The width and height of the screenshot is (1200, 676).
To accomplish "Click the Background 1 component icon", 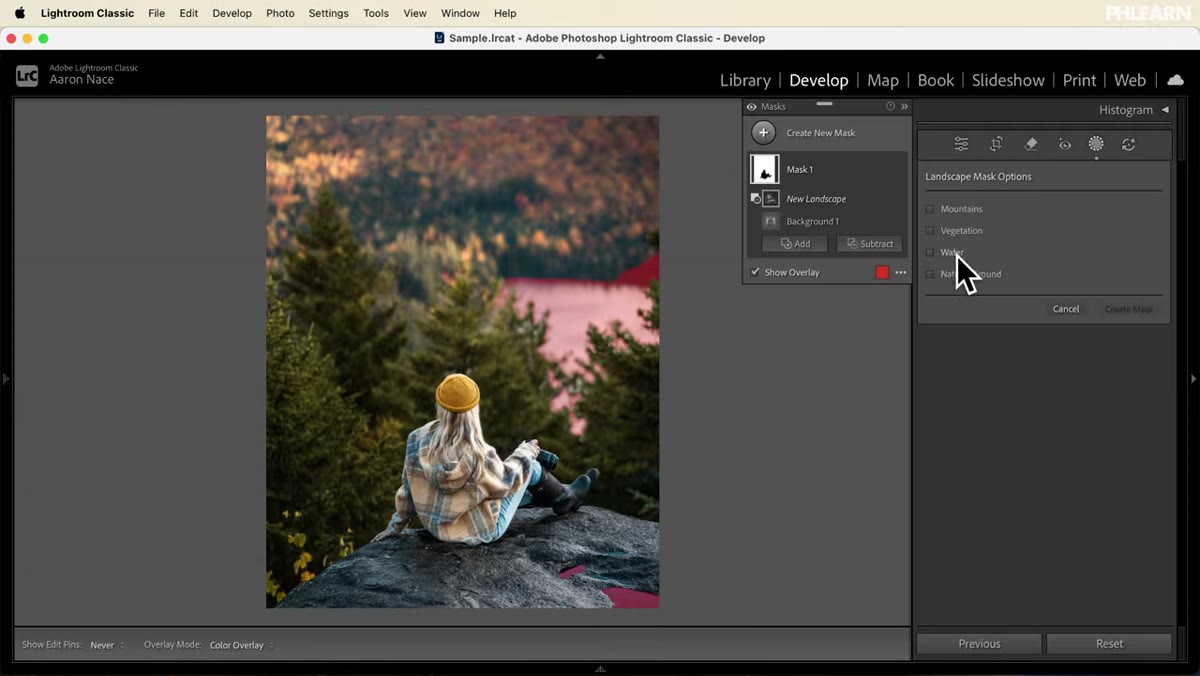I will pyautogui.click(x=771, y=221).
